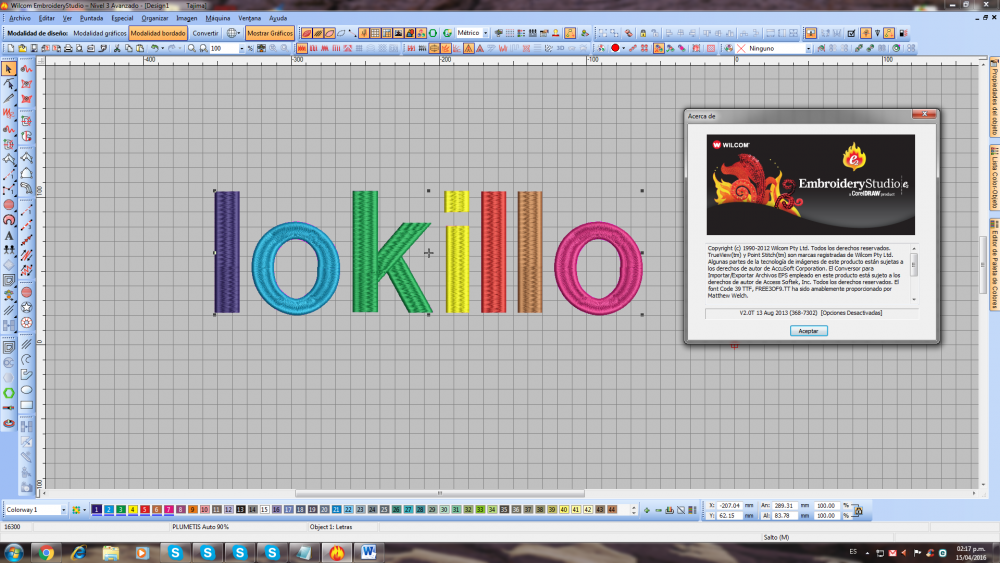
Task: Click the Copy icon in toolbar
Action: (x=128, y=48)
